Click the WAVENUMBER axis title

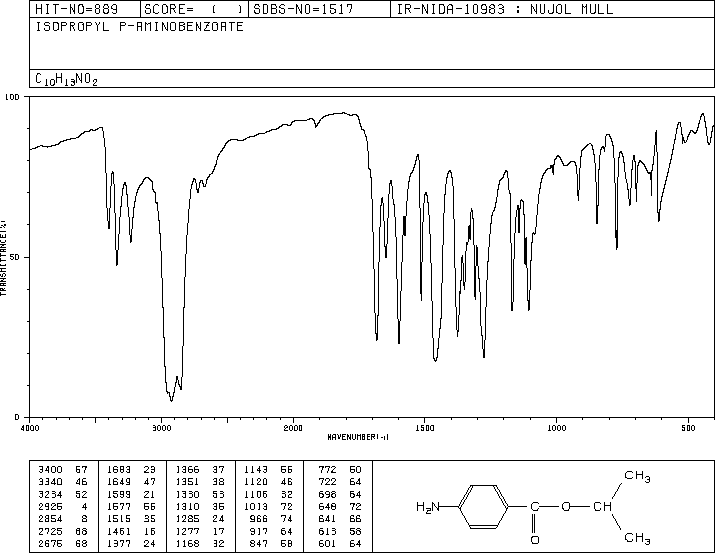tap(358, 437)
